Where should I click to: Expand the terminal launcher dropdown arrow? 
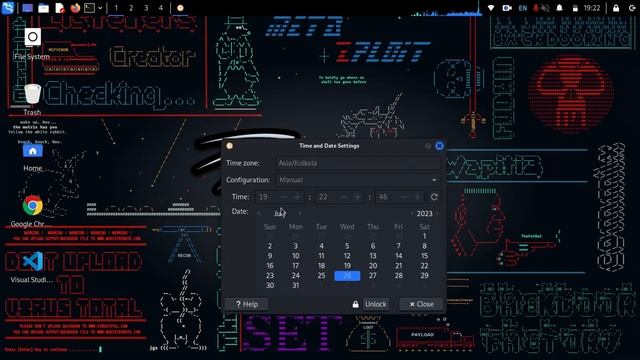point(100,8)
